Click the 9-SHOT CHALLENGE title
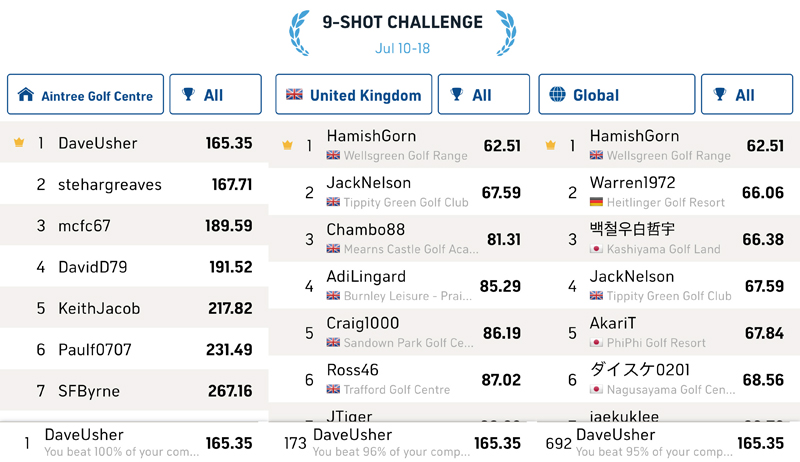 click(403, 22)
